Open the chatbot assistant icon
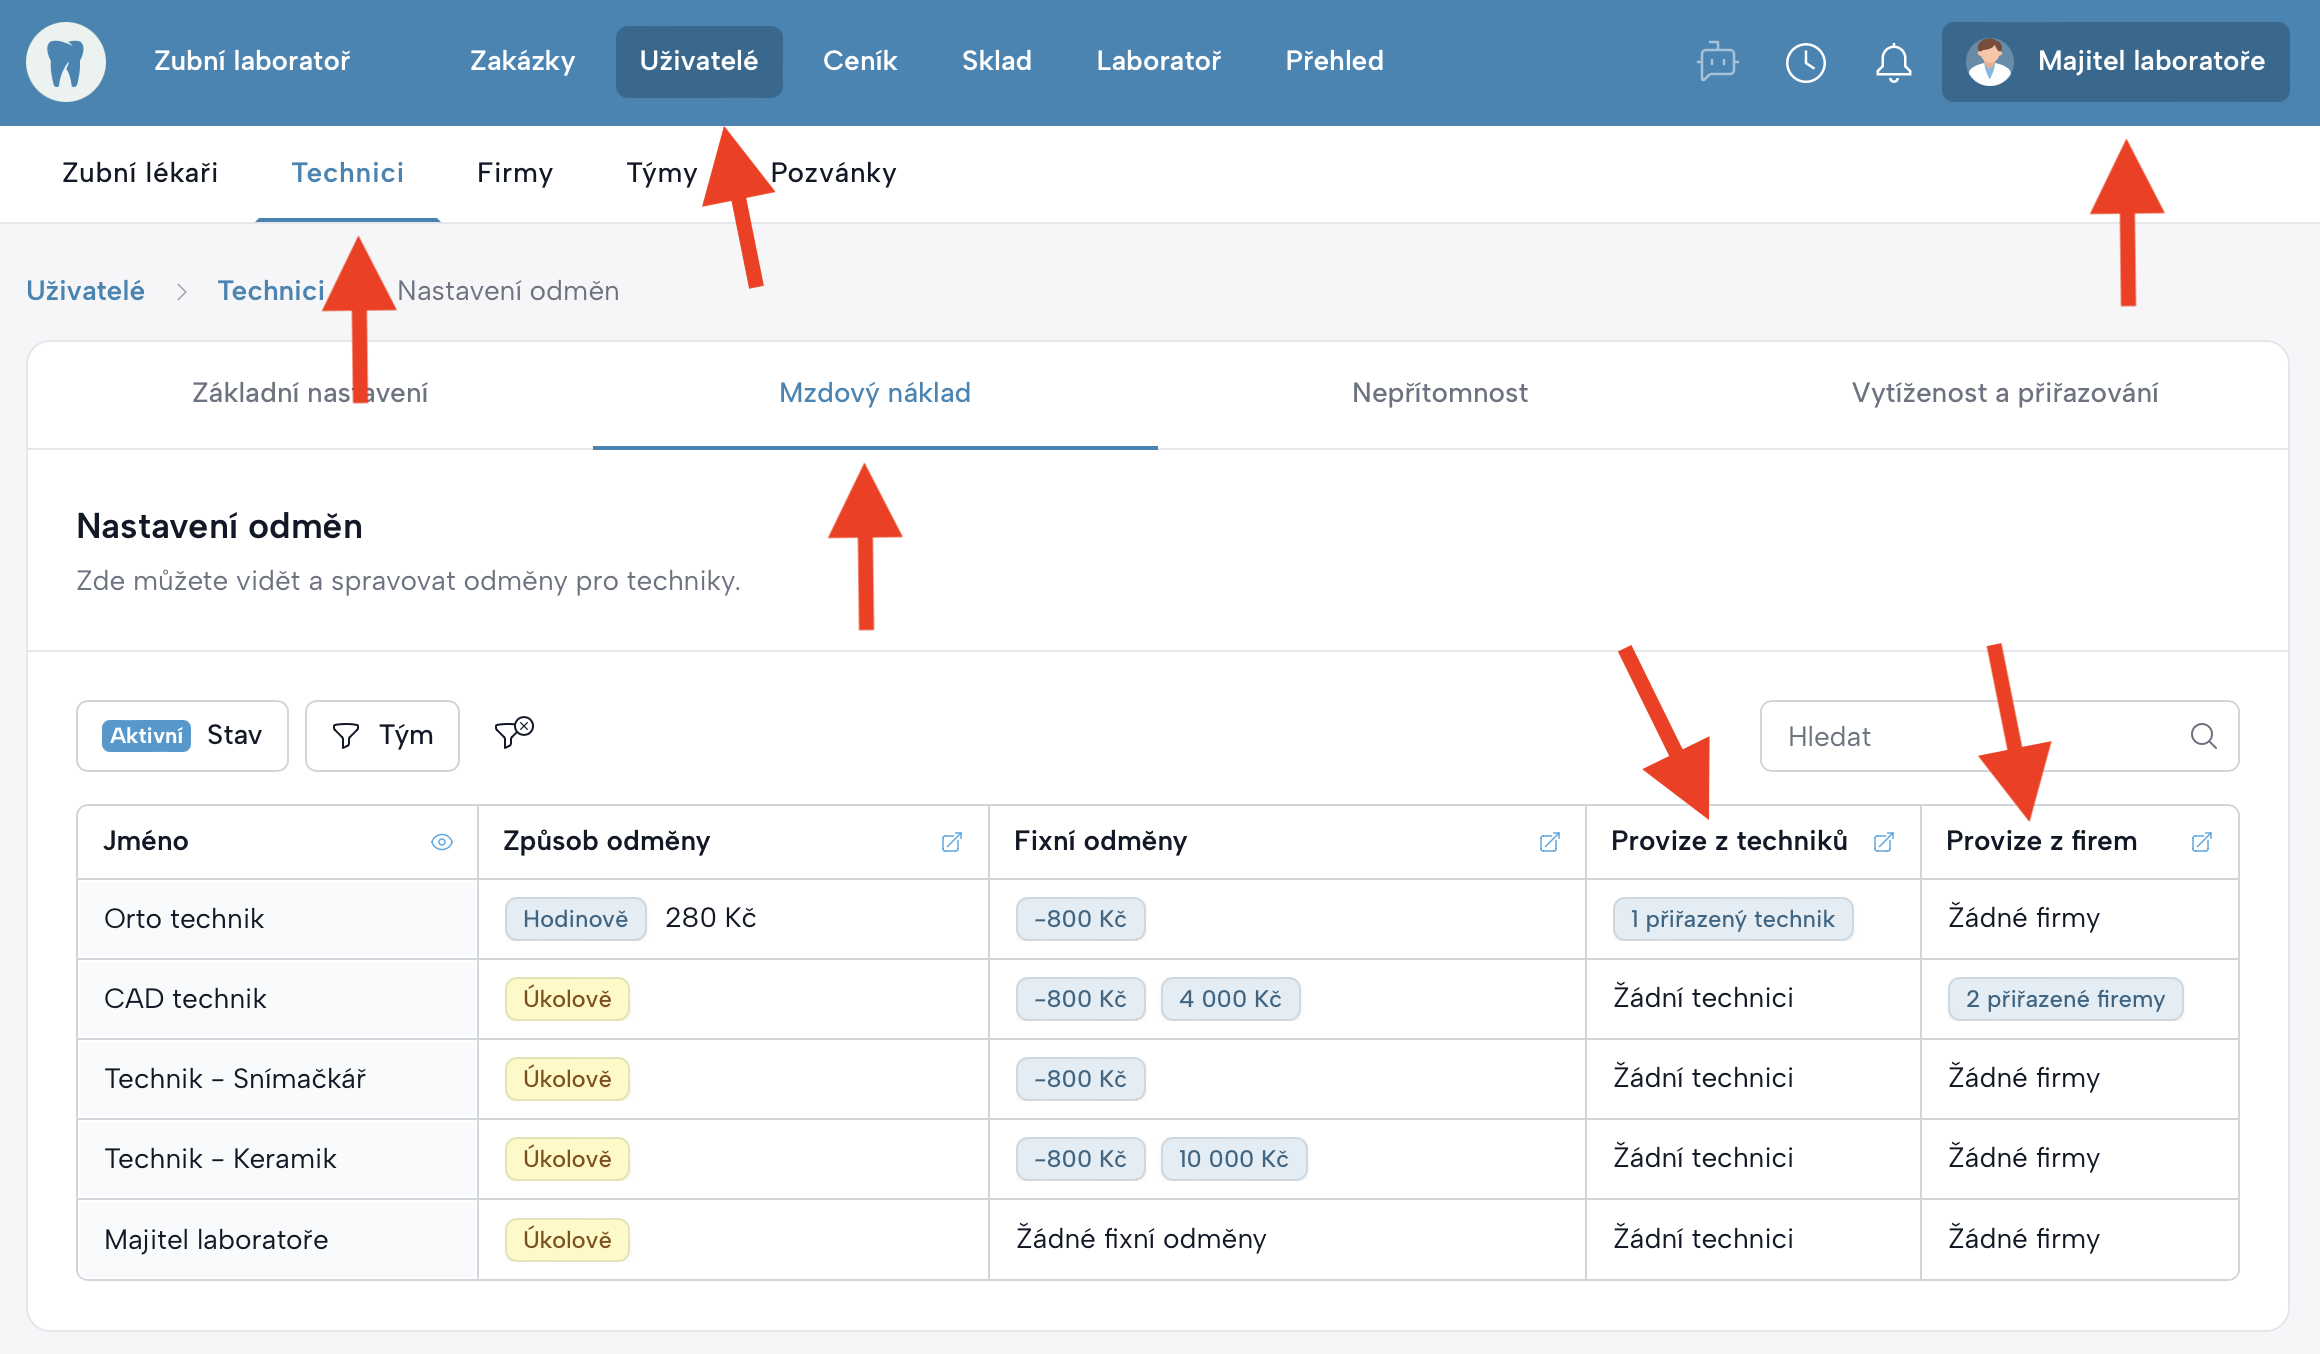Image resolution: width=2320 pixels, height=1354 pixels. [1717, 62]
